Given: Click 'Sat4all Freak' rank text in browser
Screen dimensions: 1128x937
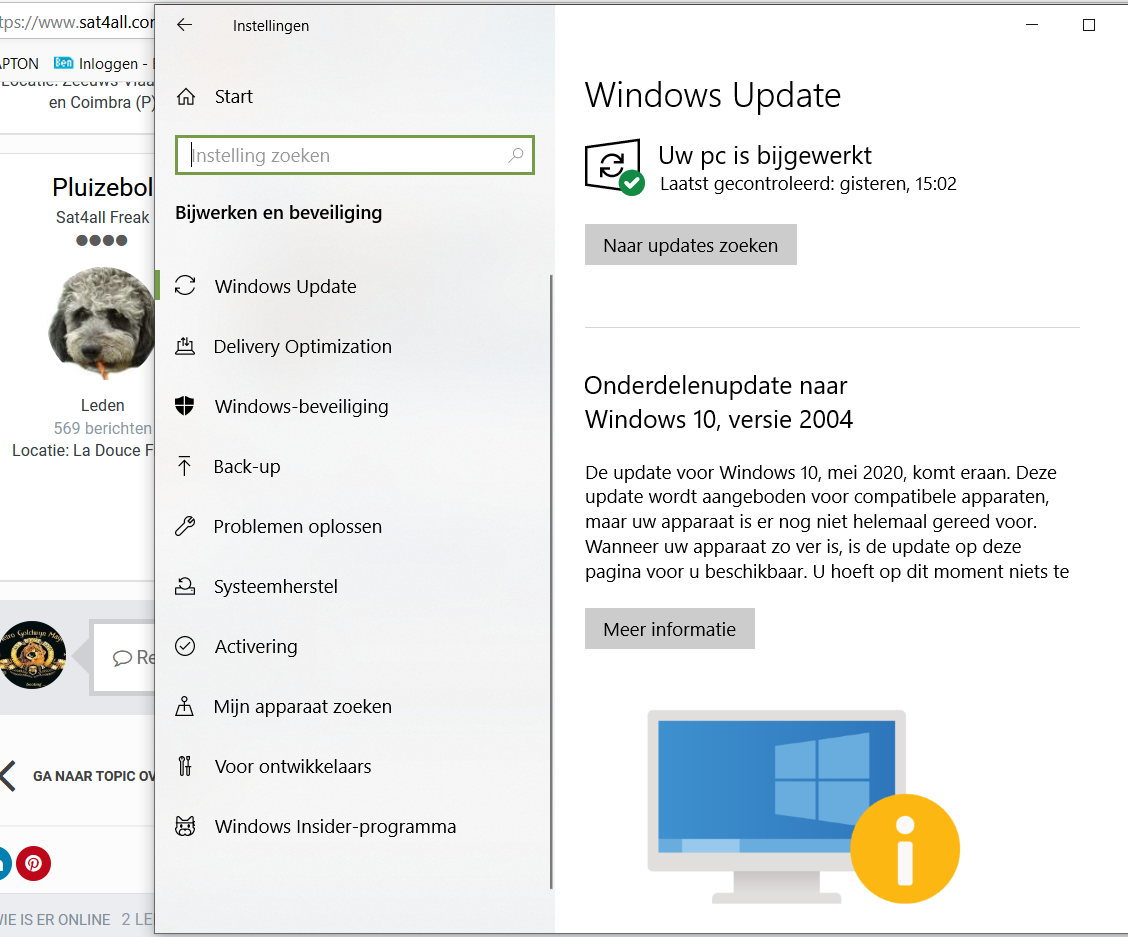Looking at the screenshot, I should tap(103, 217).
